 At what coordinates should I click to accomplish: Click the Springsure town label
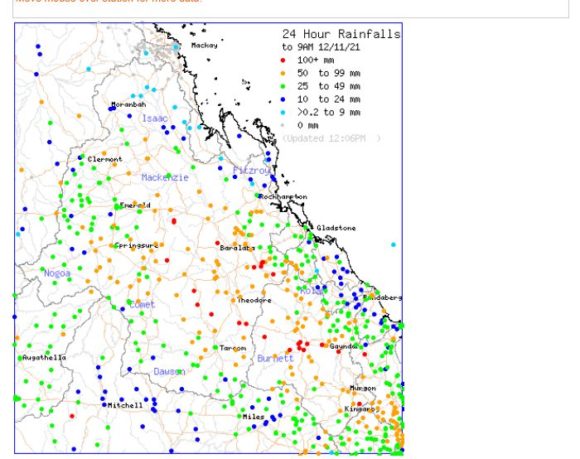[136, 245]
